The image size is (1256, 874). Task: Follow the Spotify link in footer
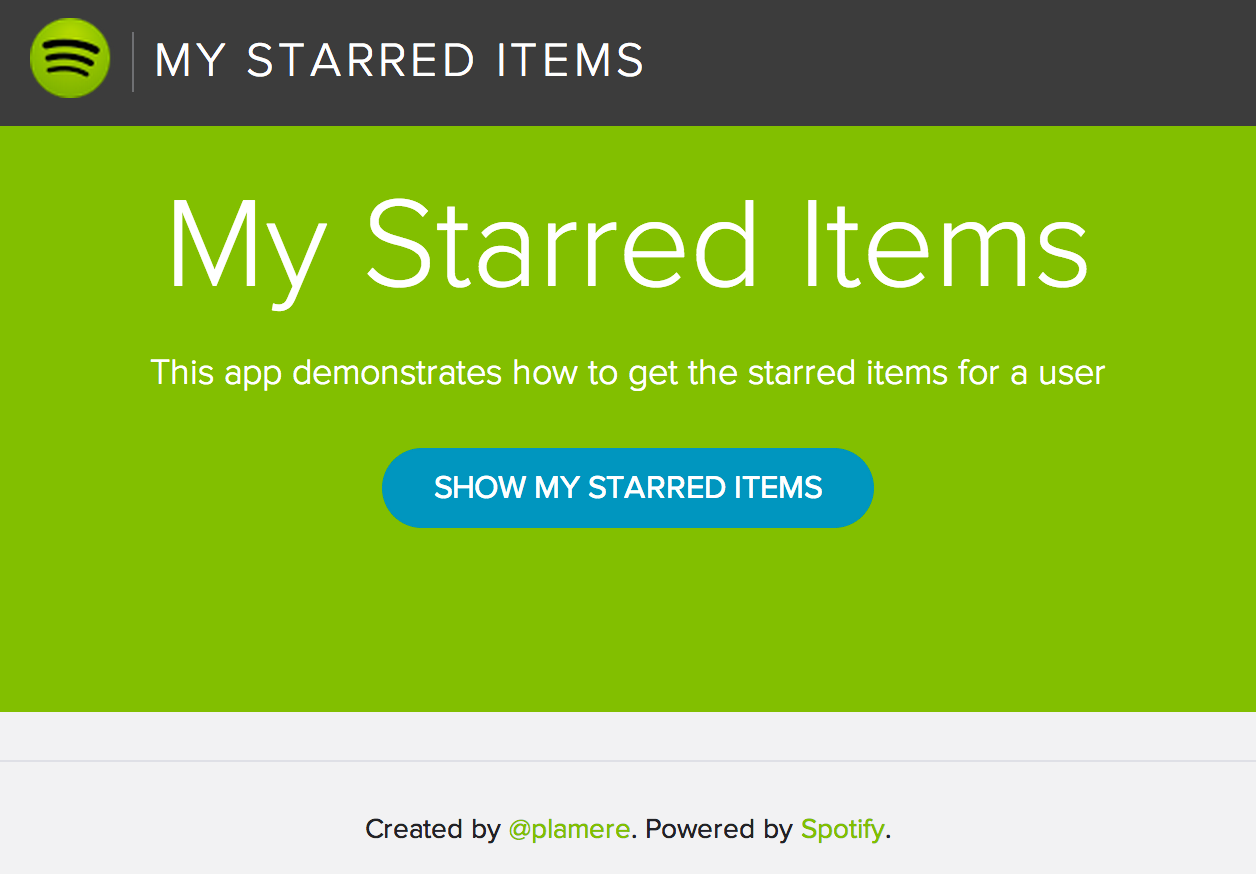pyautogui.click(x=842, y=829)
